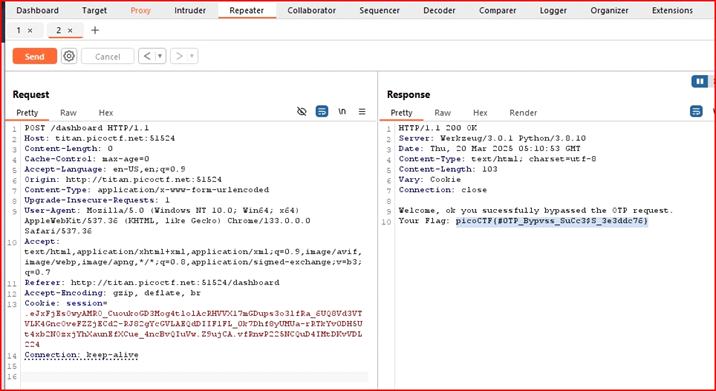Close Repeater tab 2
716x391 pixels.
70,31
